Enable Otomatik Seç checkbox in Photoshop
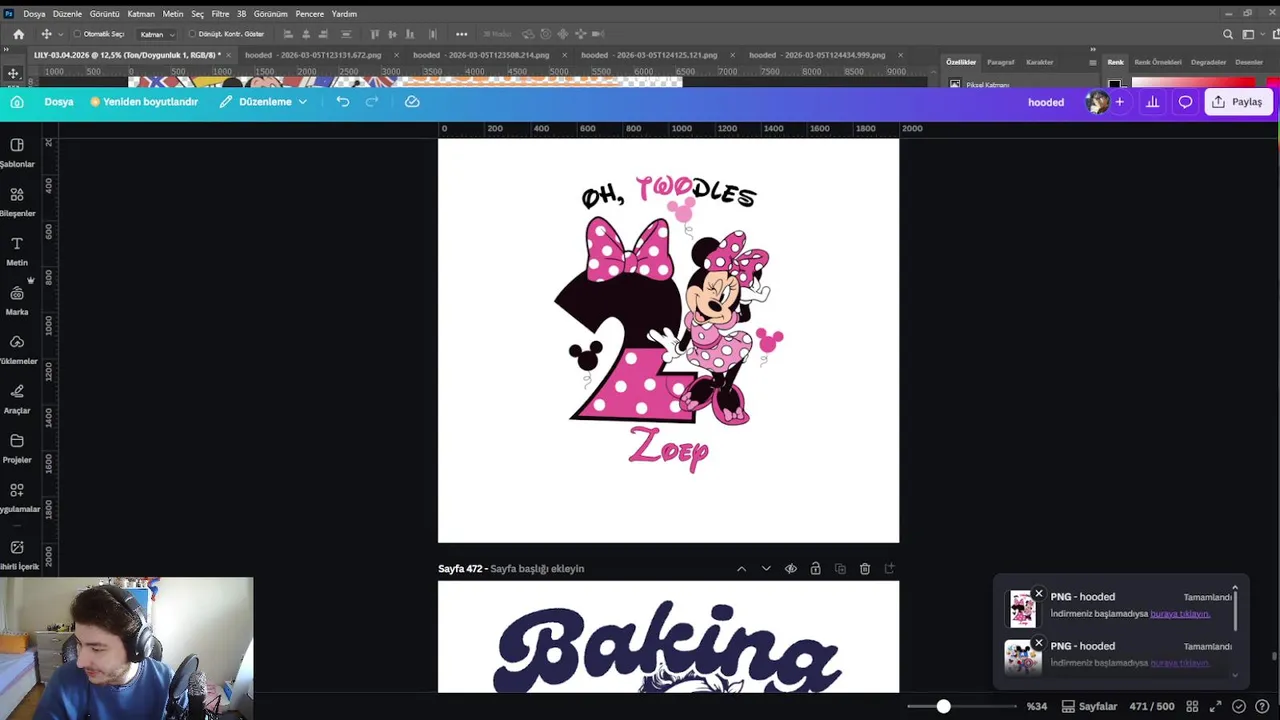 77,34
